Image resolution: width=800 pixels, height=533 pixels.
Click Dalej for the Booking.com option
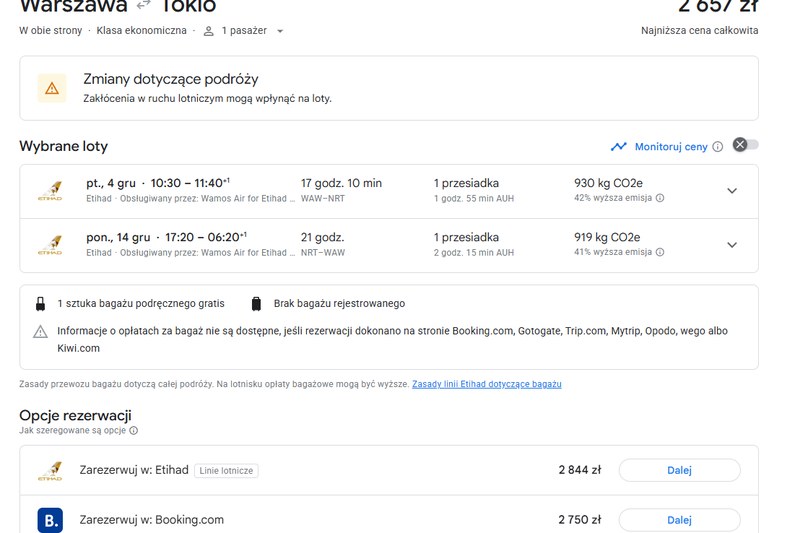680,520
